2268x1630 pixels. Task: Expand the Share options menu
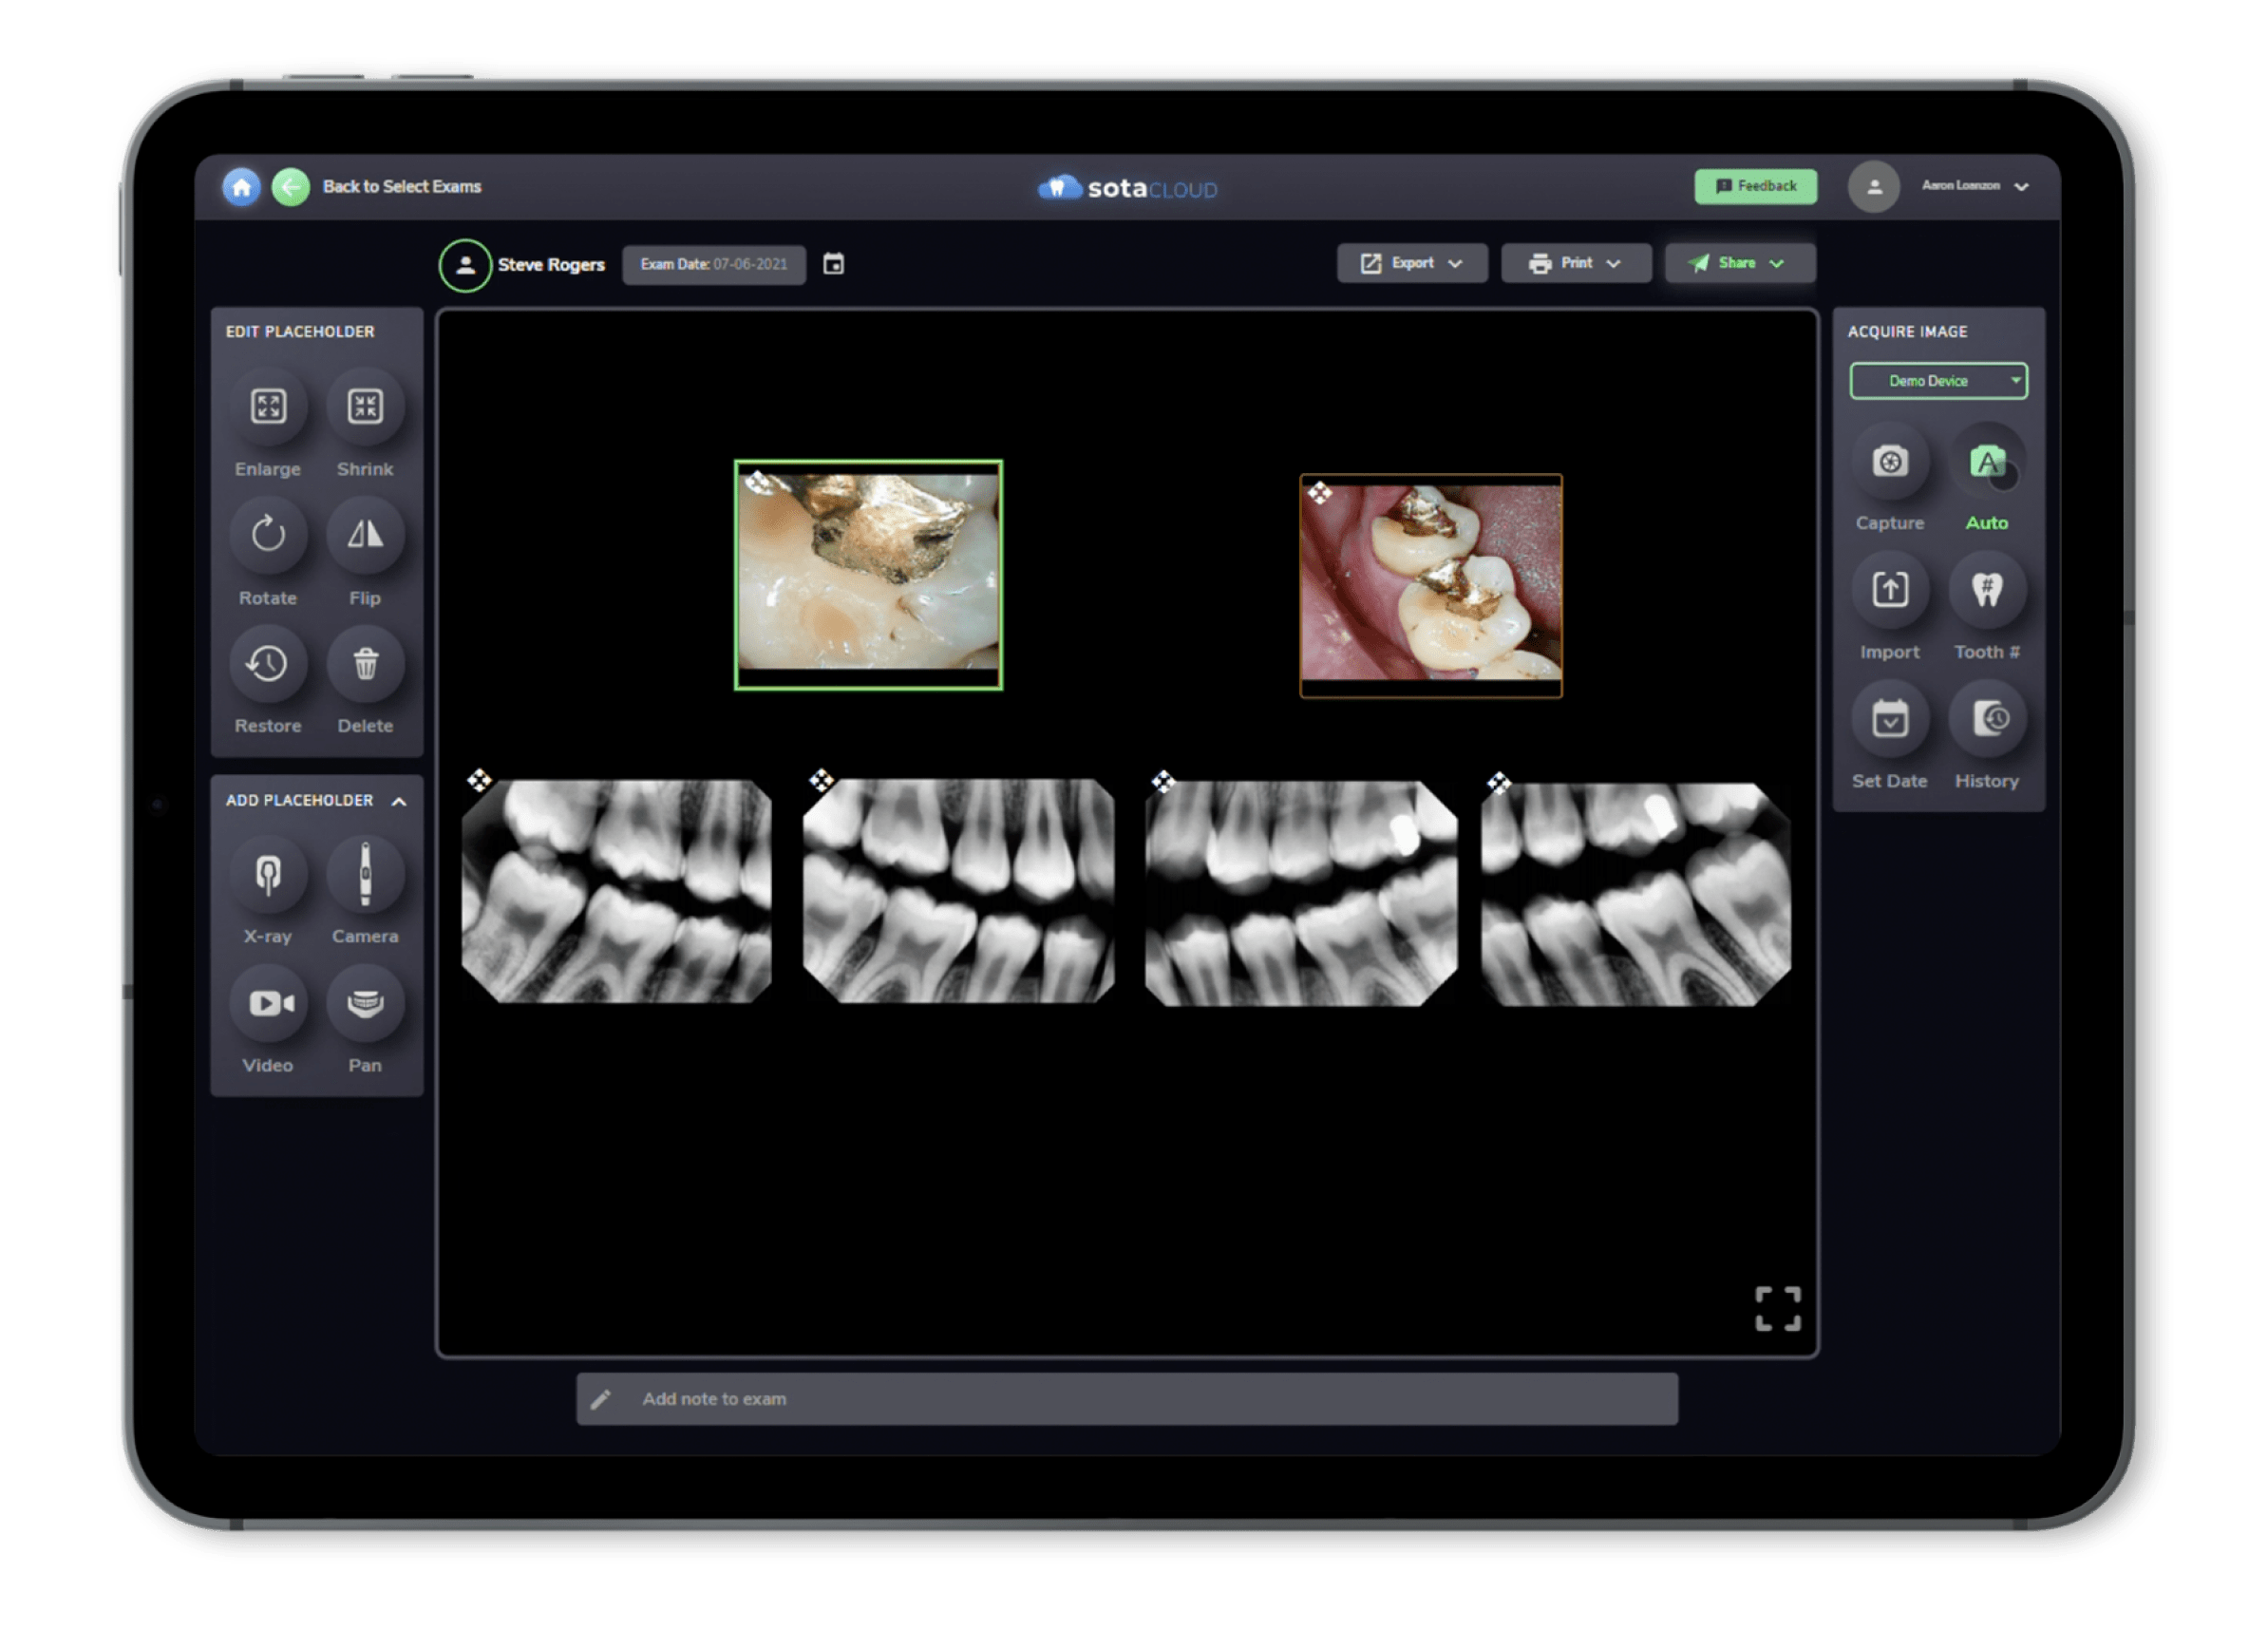1740,263
